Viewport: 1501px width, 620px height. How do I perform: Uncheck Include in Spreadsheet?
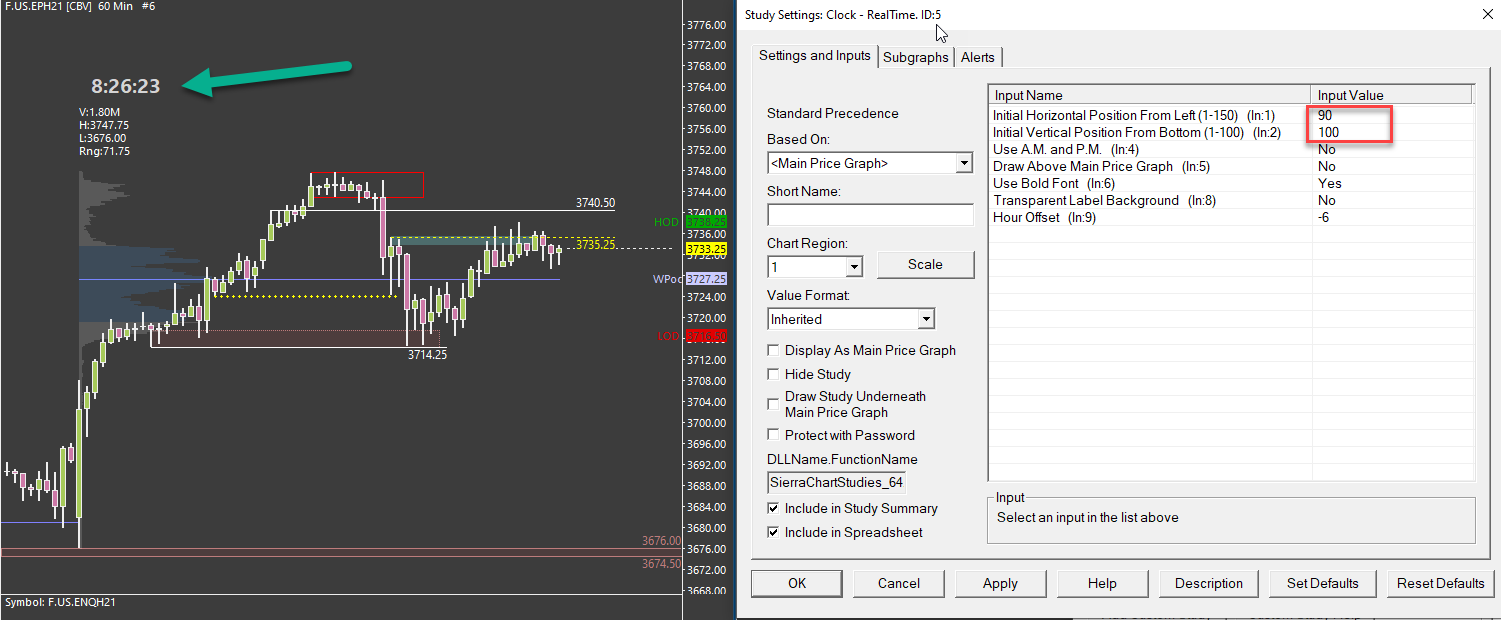pos(774,533)
